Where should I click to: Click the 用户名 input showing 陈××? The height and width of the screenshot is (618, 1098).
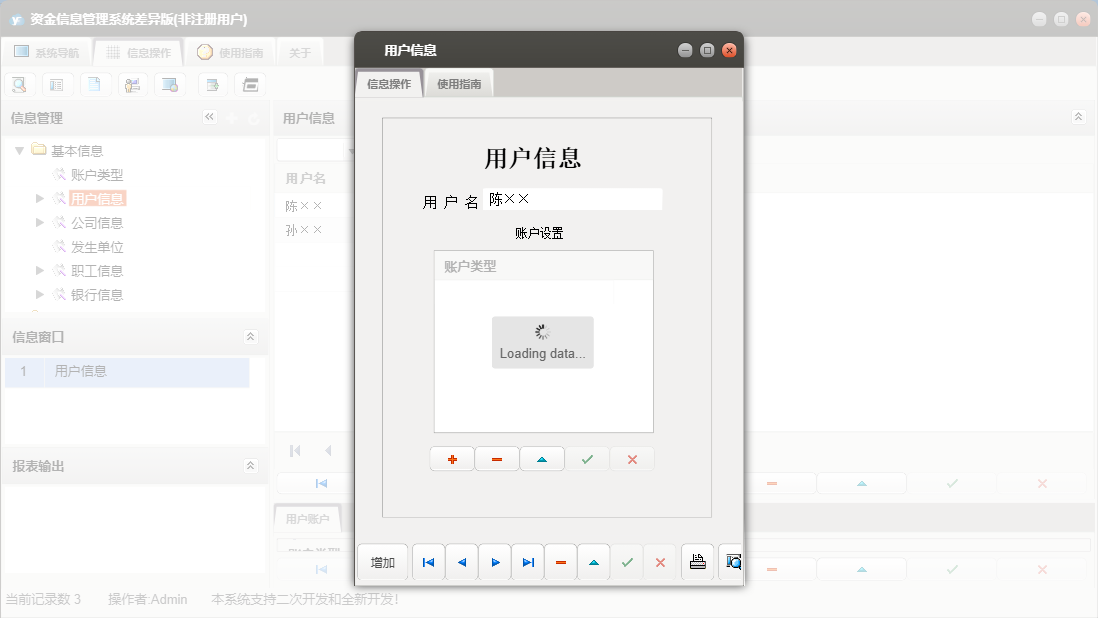coord(572,199)
